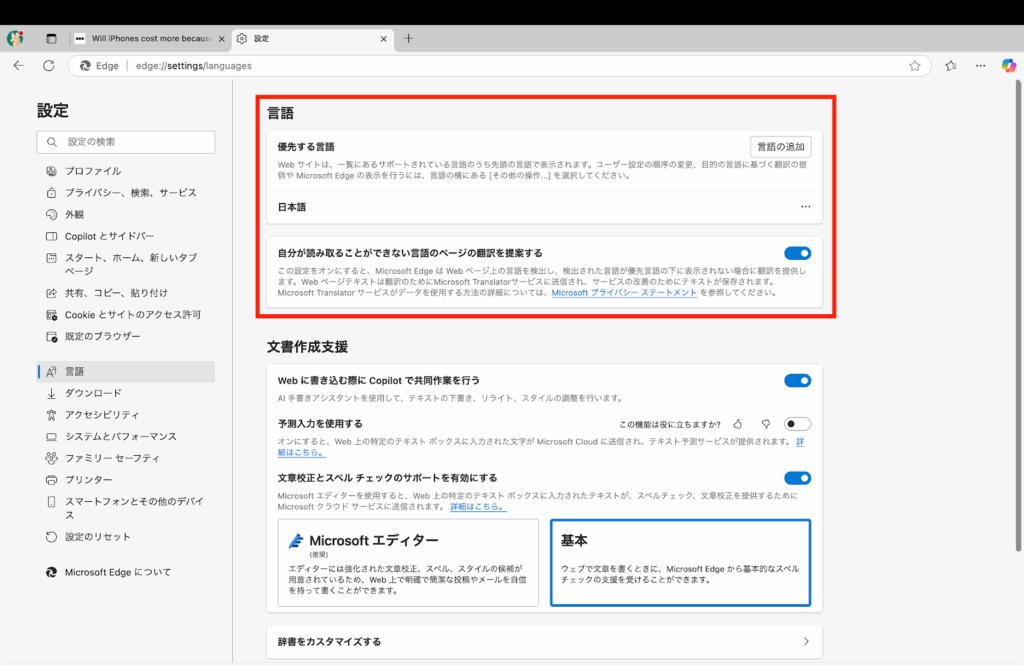The height and width of the screenshot is (665, 1024).
Task: Click the thumbs up feedback icon
Action: point(738,424)
